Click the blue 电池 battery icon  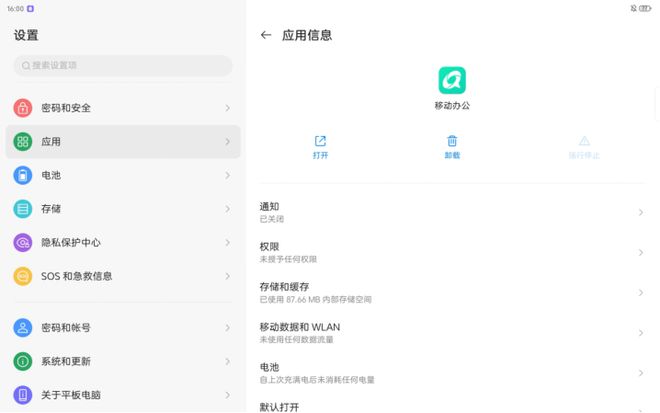pyautogui.click(x=23, y=175)
